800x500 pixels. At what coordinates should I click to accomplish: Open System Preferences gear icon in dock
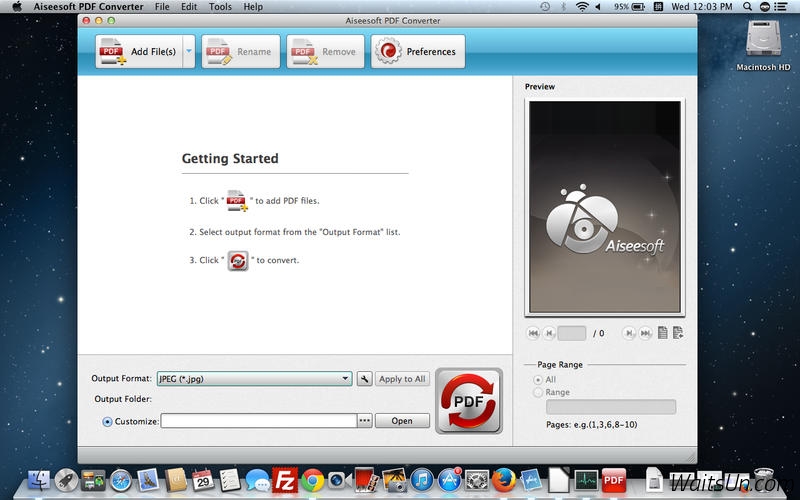click(477, 481)
